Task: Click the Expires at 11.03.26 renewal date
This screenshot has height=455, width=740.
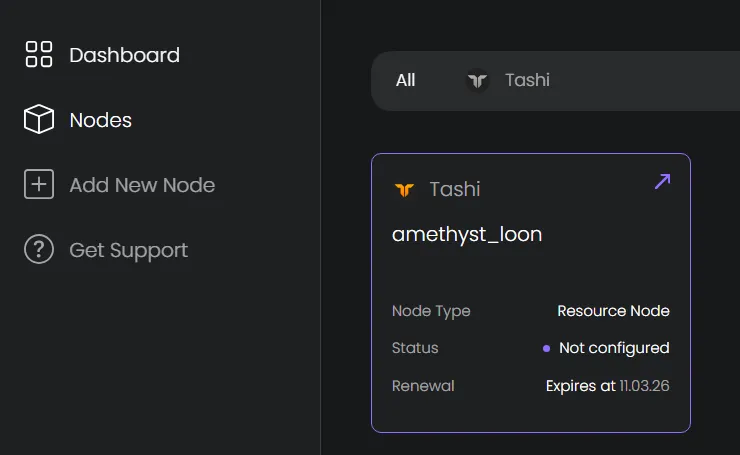Action: click(607, 385)
